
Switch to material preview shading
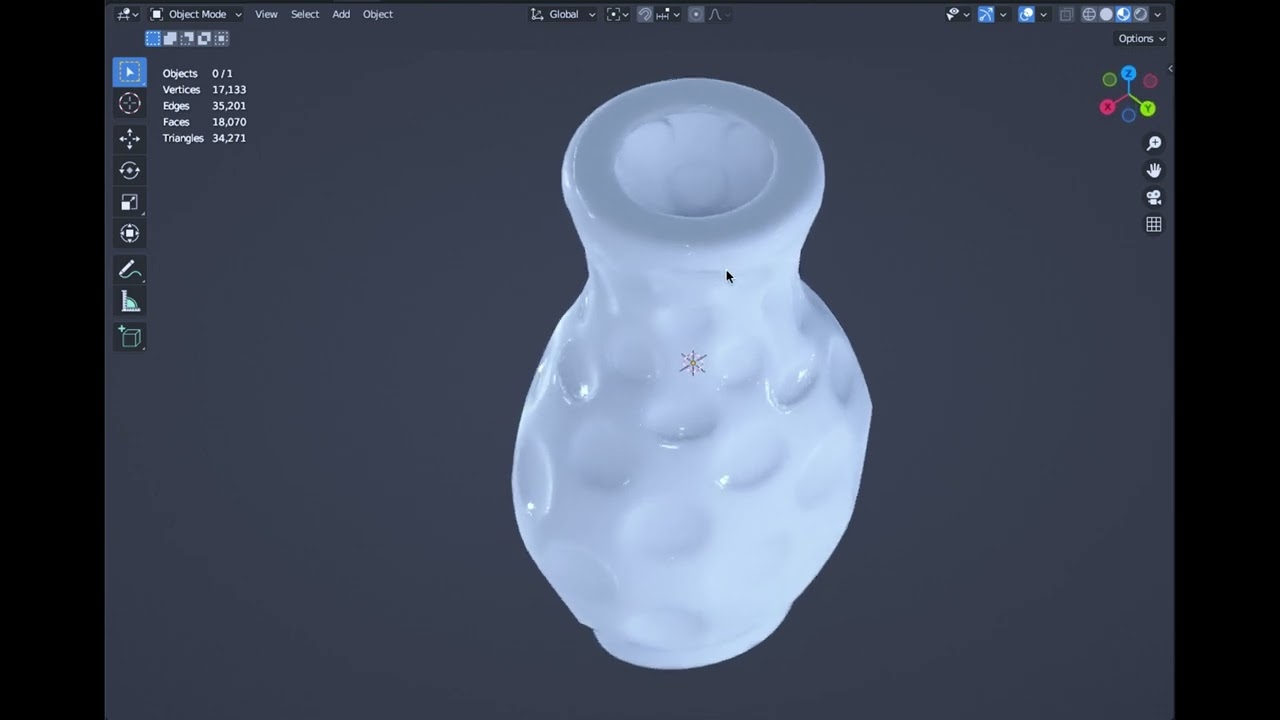click(x=1123, y=14)
